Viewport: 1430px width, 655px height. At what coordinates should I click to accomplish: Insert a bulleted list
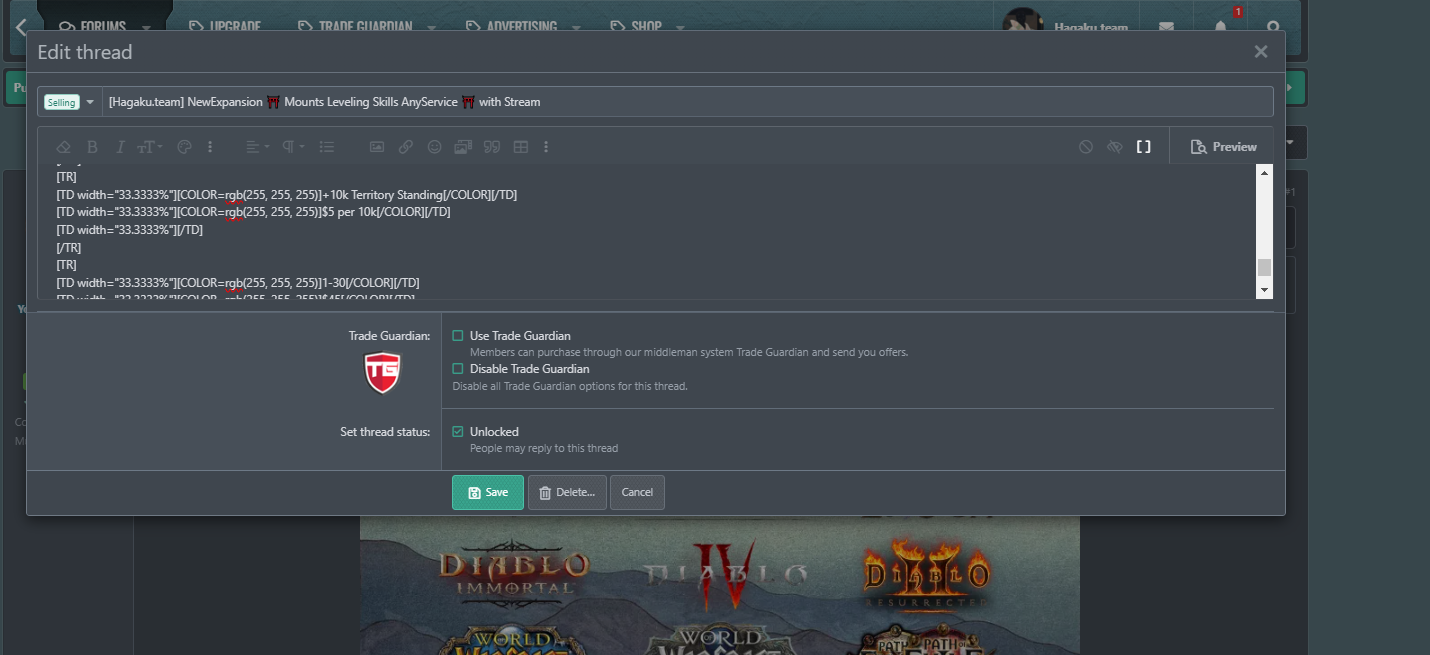pyautogui.click(x=327, y=147)
